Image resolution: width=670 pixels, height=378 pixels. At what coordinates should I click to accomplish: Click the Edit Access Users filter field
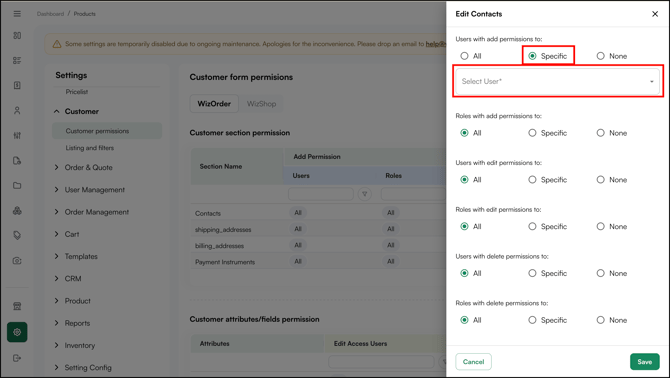pos(381,362)
